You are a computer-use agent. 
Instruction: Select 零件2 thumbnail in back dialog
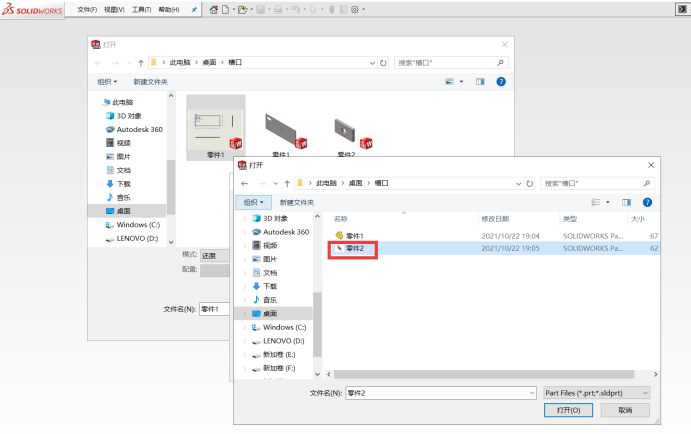click(x=346, y=136)
